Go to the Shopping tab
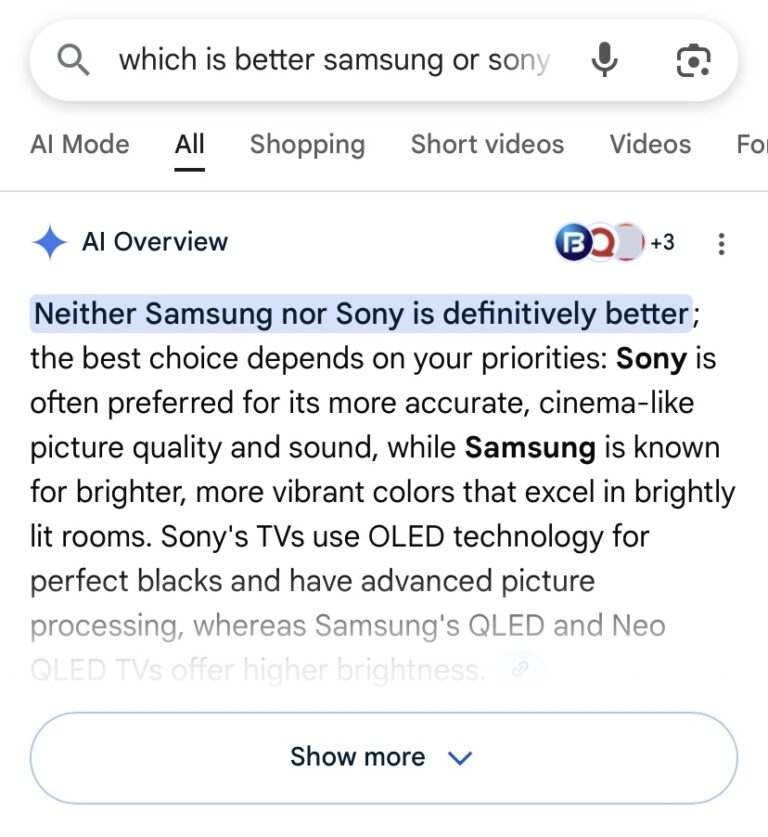Screen dimensions: 768x837 click(307, 145)
